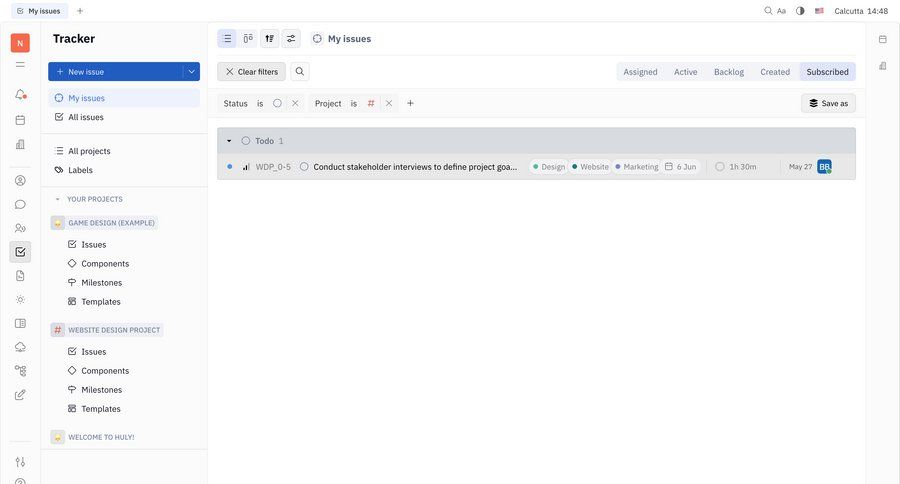
Task: Open the cloud drive icon in the sidebar
Action: [20, 347]
